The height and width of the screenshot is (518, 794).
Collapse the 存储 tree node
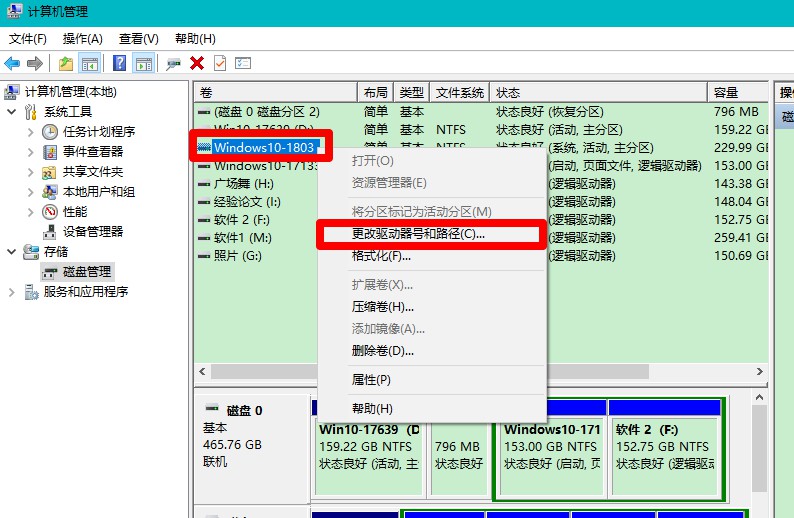click(x=12, y=252)
